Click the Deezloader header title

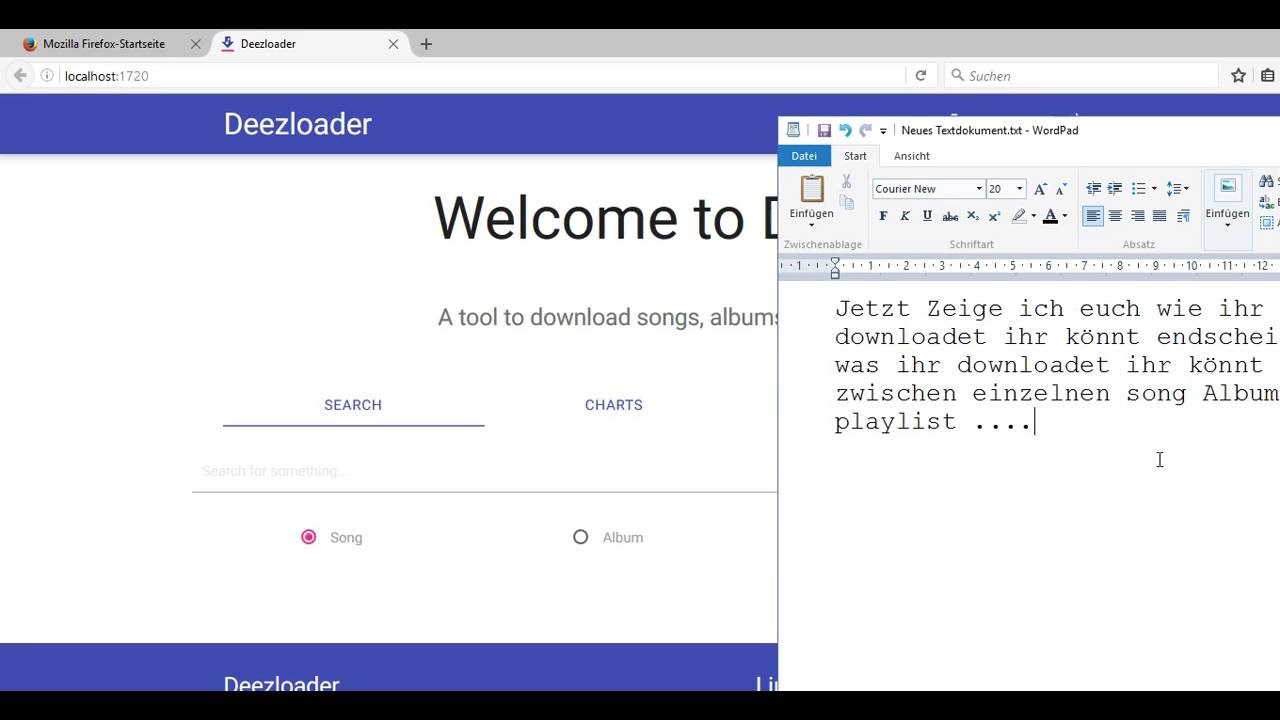297,124
